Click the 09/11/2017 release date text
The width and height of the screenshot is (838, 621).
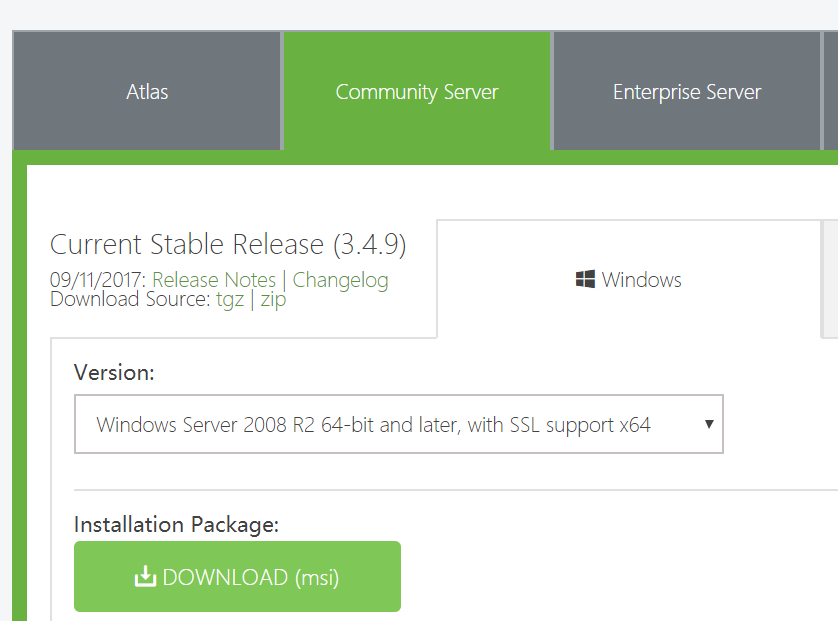pos(98,280)
